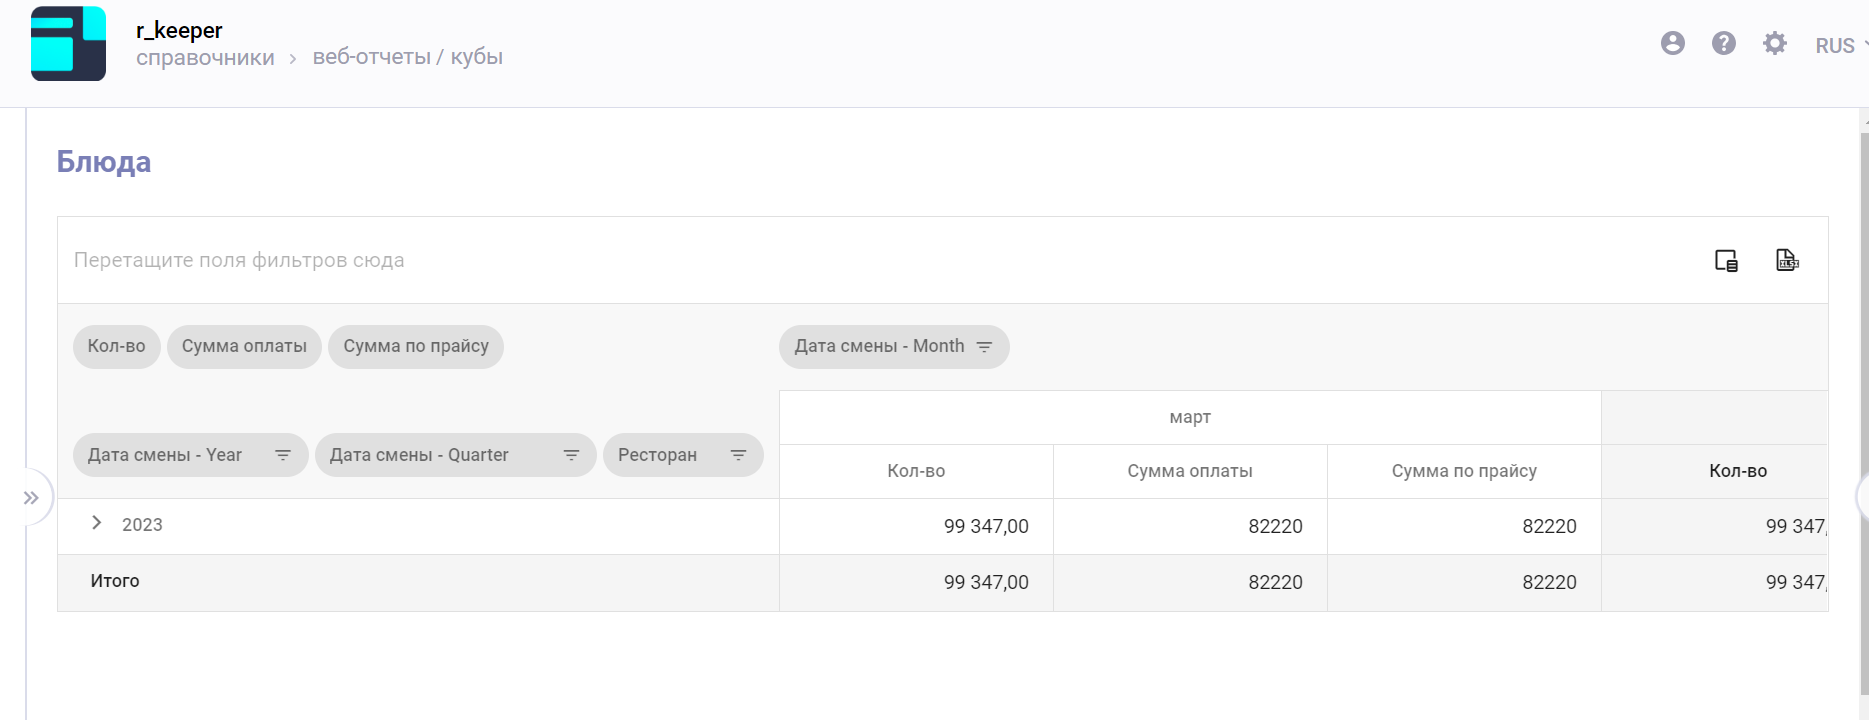The image size is (1869, 720).
Task: Open filter icon on Ресторан field
Action: click(x=738, y=455)
